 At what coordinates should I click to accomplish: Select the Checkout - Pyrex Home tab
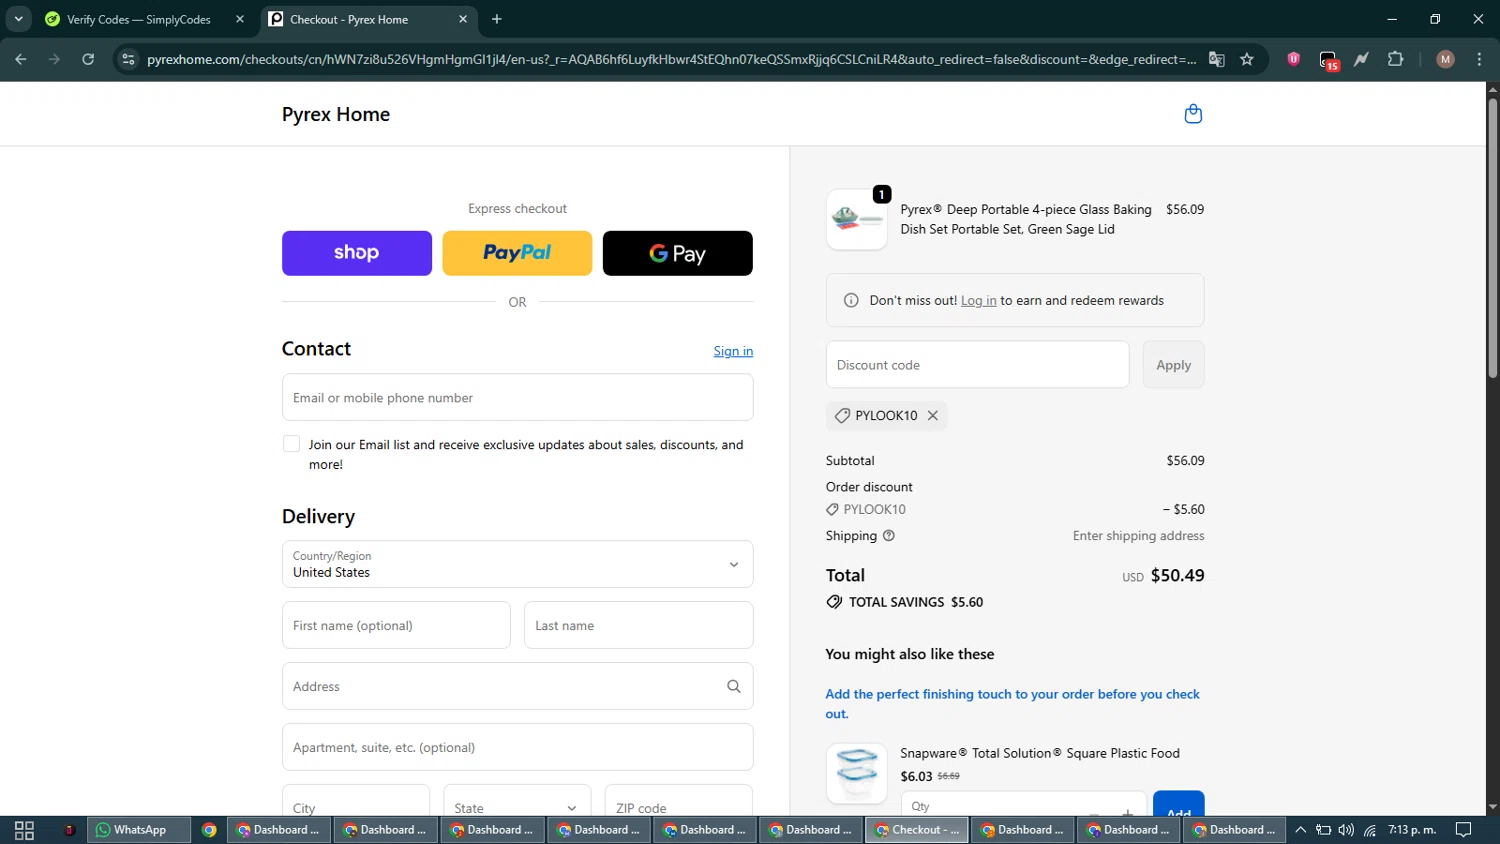click(369, 19)
